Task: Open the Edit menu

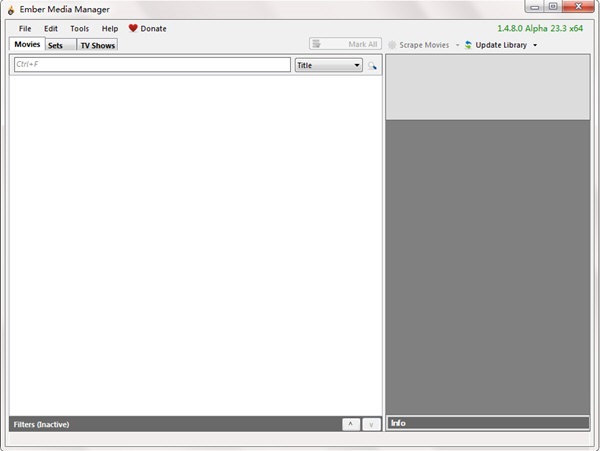Action: pos(51,29)
